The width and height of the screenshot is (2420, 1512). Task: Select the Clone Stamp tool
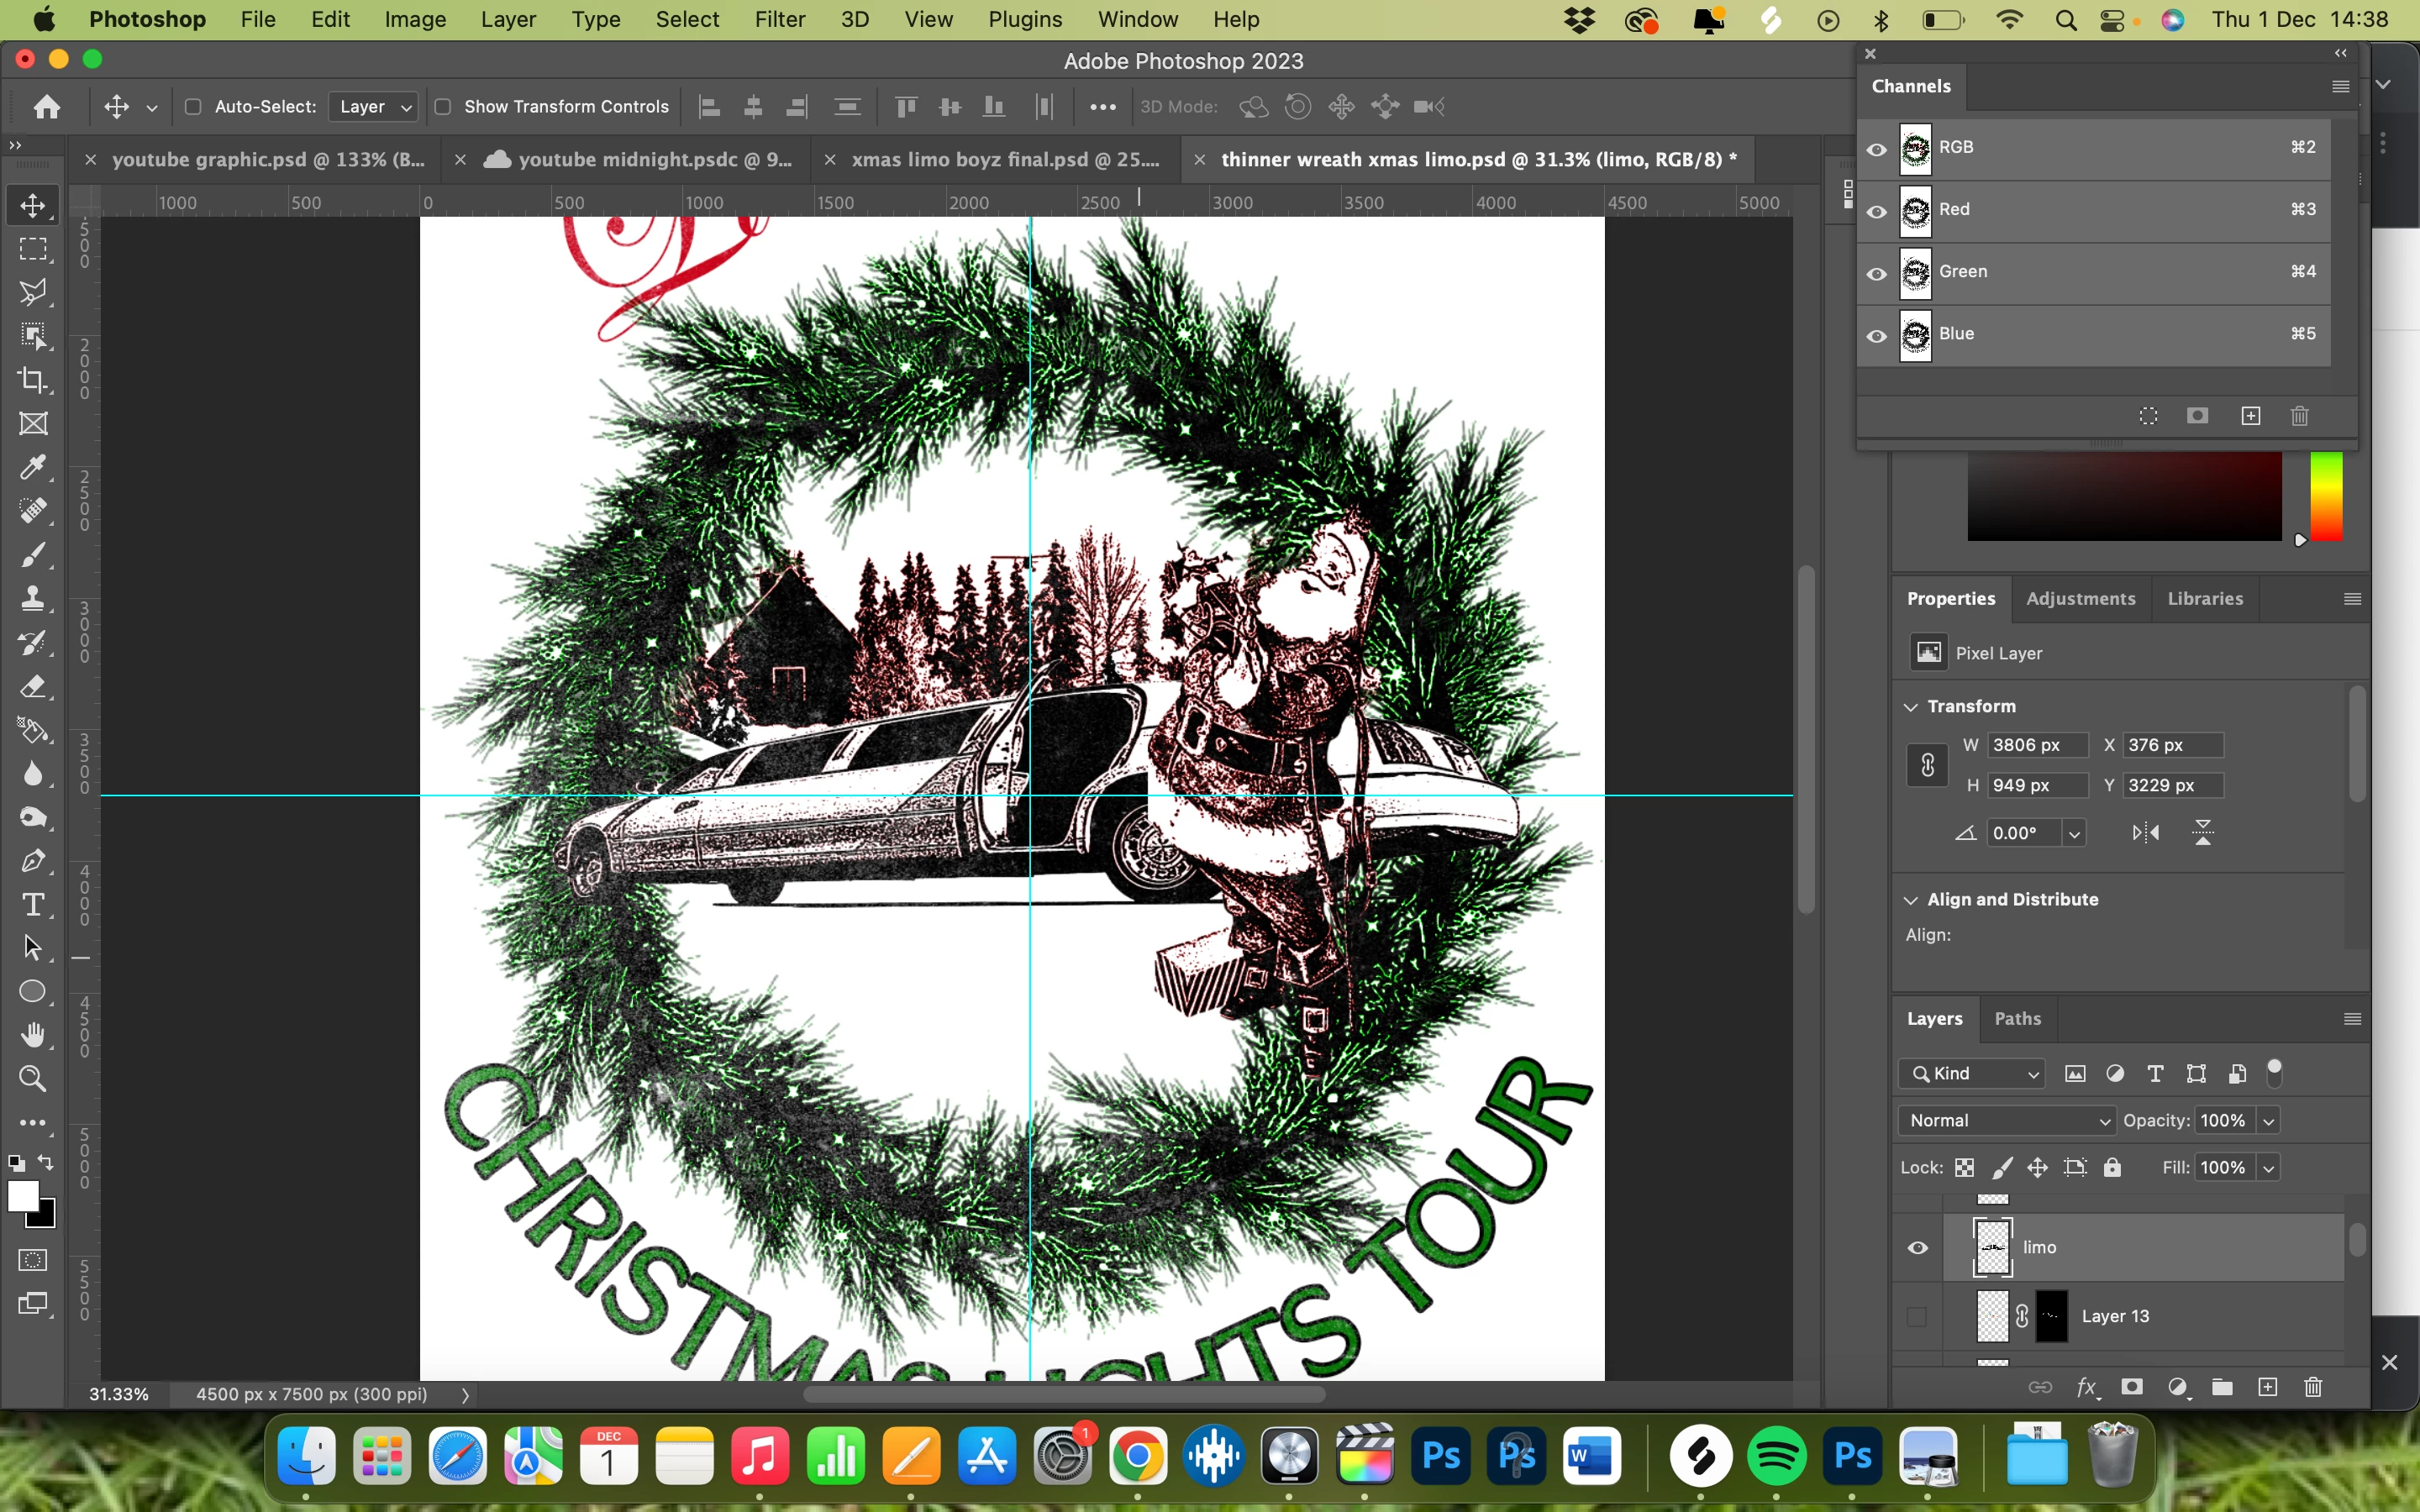(33, 598)
